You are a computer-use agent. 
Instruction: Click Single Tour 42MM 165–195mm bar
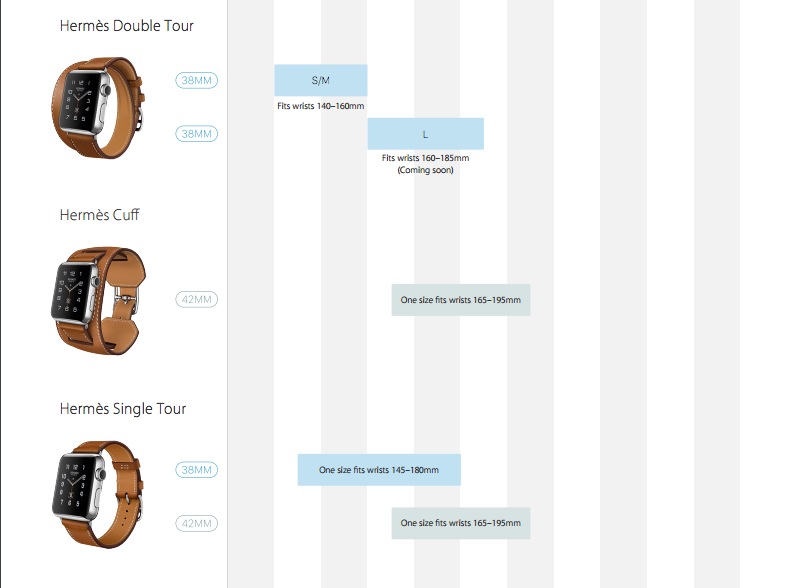(460, 523)
